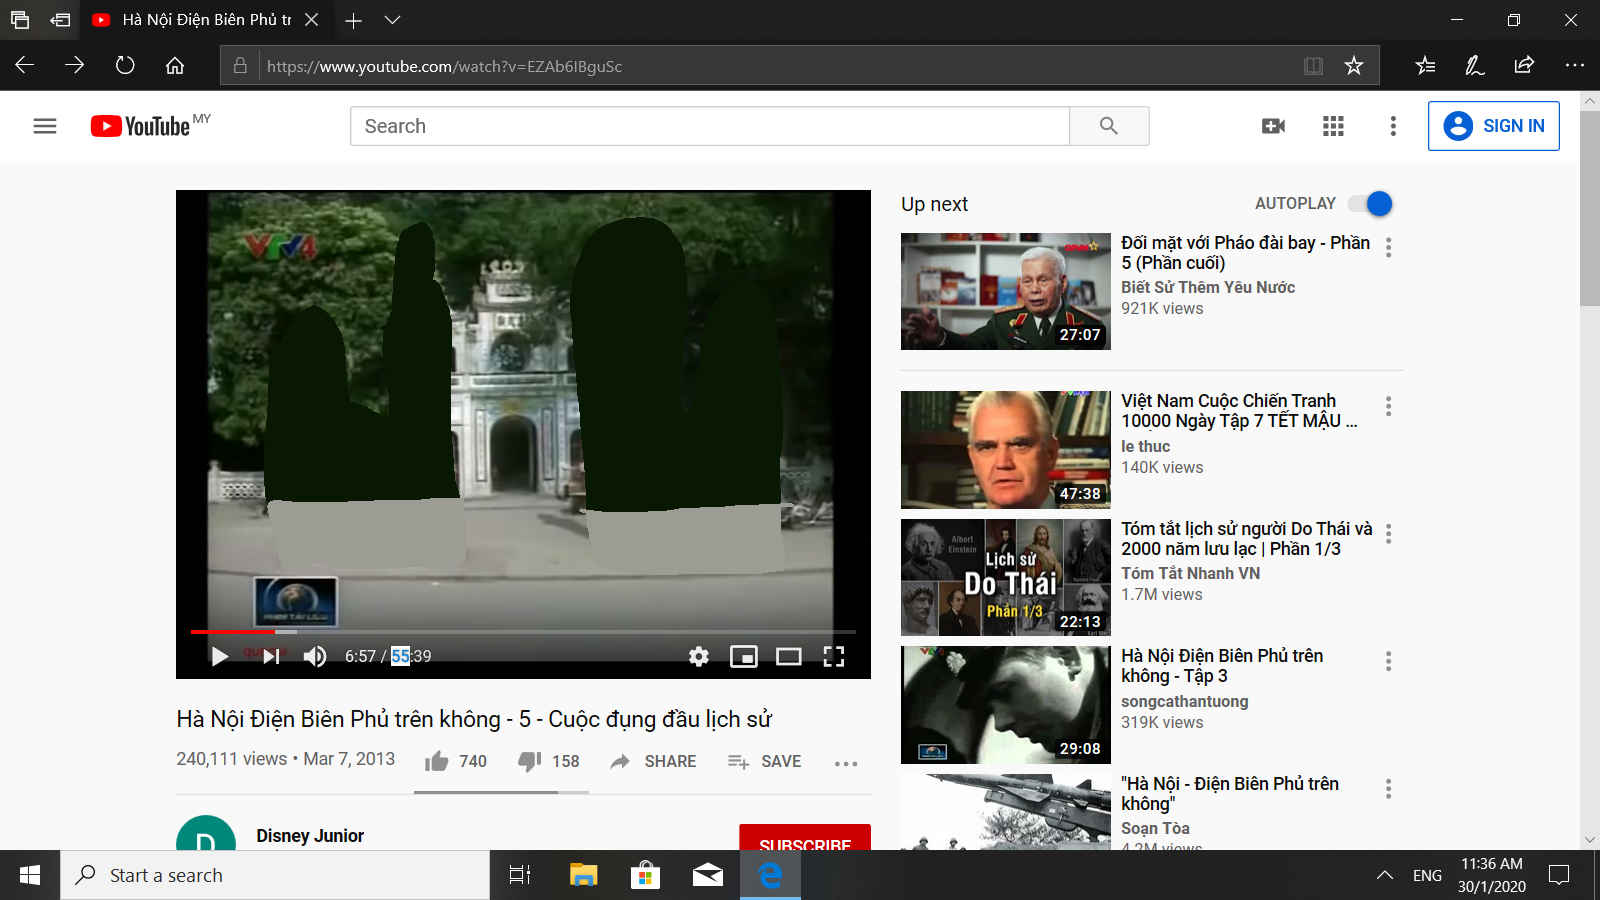Open the favorites hub
1600x900 pixels.
1425,65
